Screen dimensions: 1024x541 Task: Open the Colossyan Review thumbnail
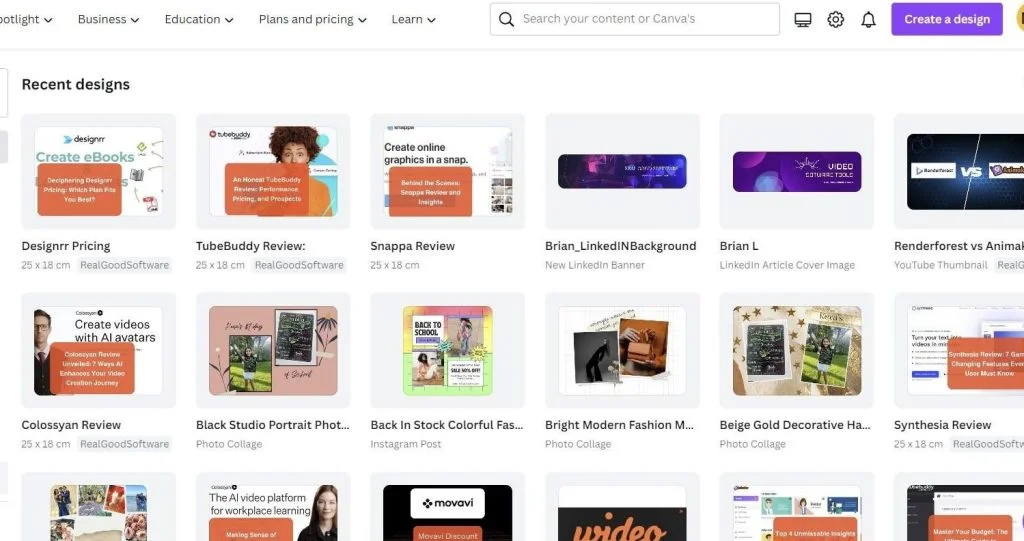pyautogui.click(x=99, y=350)
